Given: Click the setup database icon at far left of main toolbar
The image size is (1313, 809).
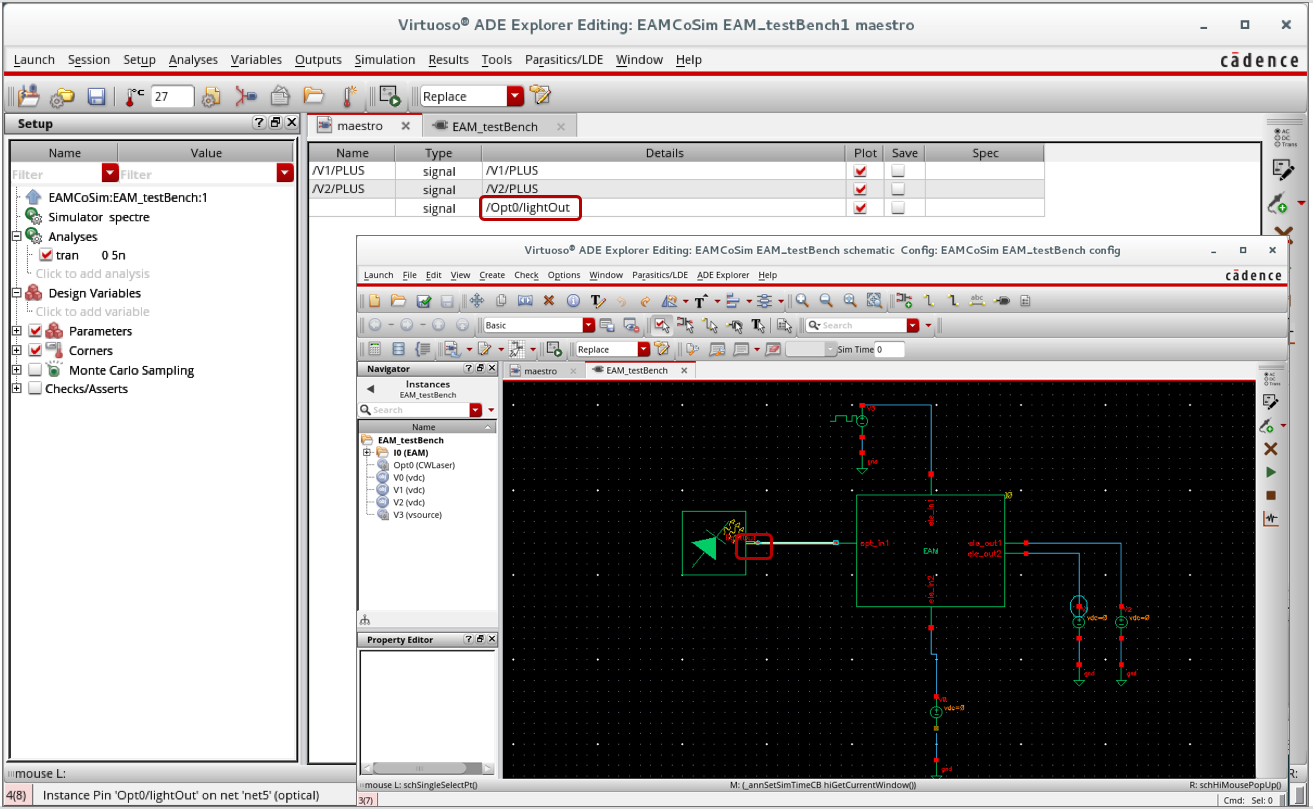Looking at the screenshot, I should [28, 96].
